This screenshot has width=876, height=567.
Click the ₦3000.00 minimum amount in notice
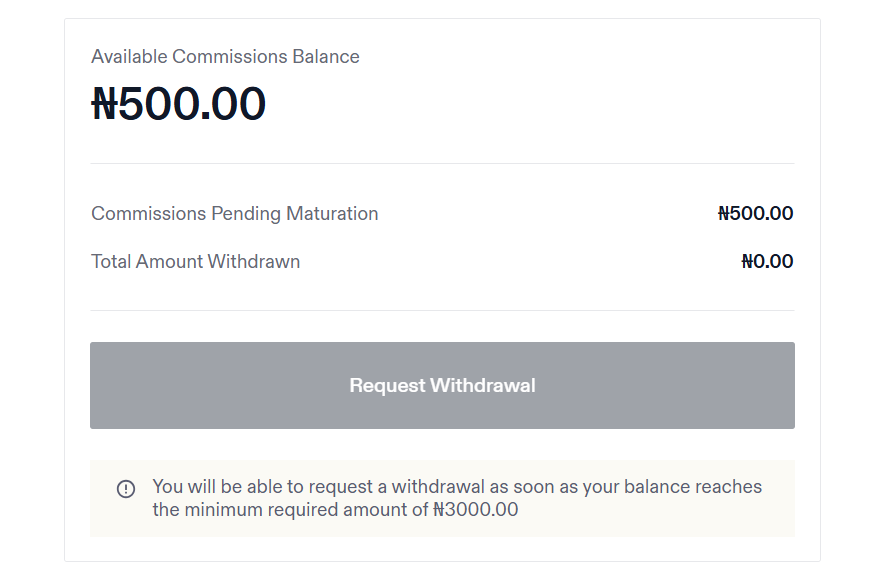(476, 510)
